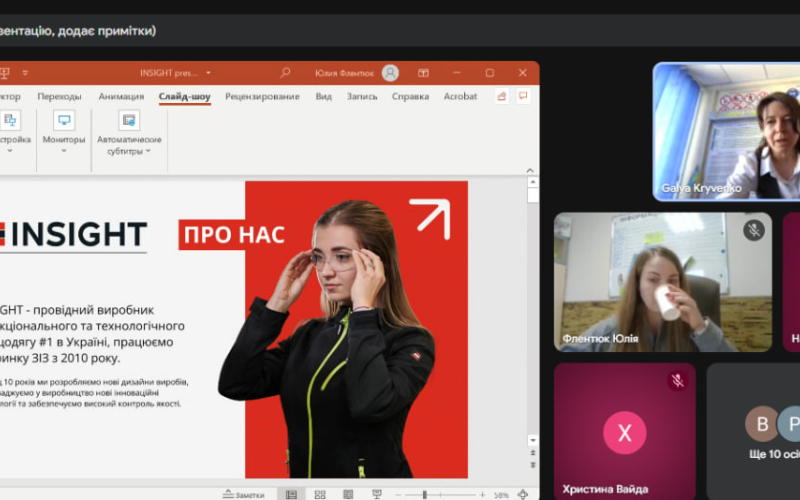
Task: Switch to Normal view in status bar
Action: point(291,494)
